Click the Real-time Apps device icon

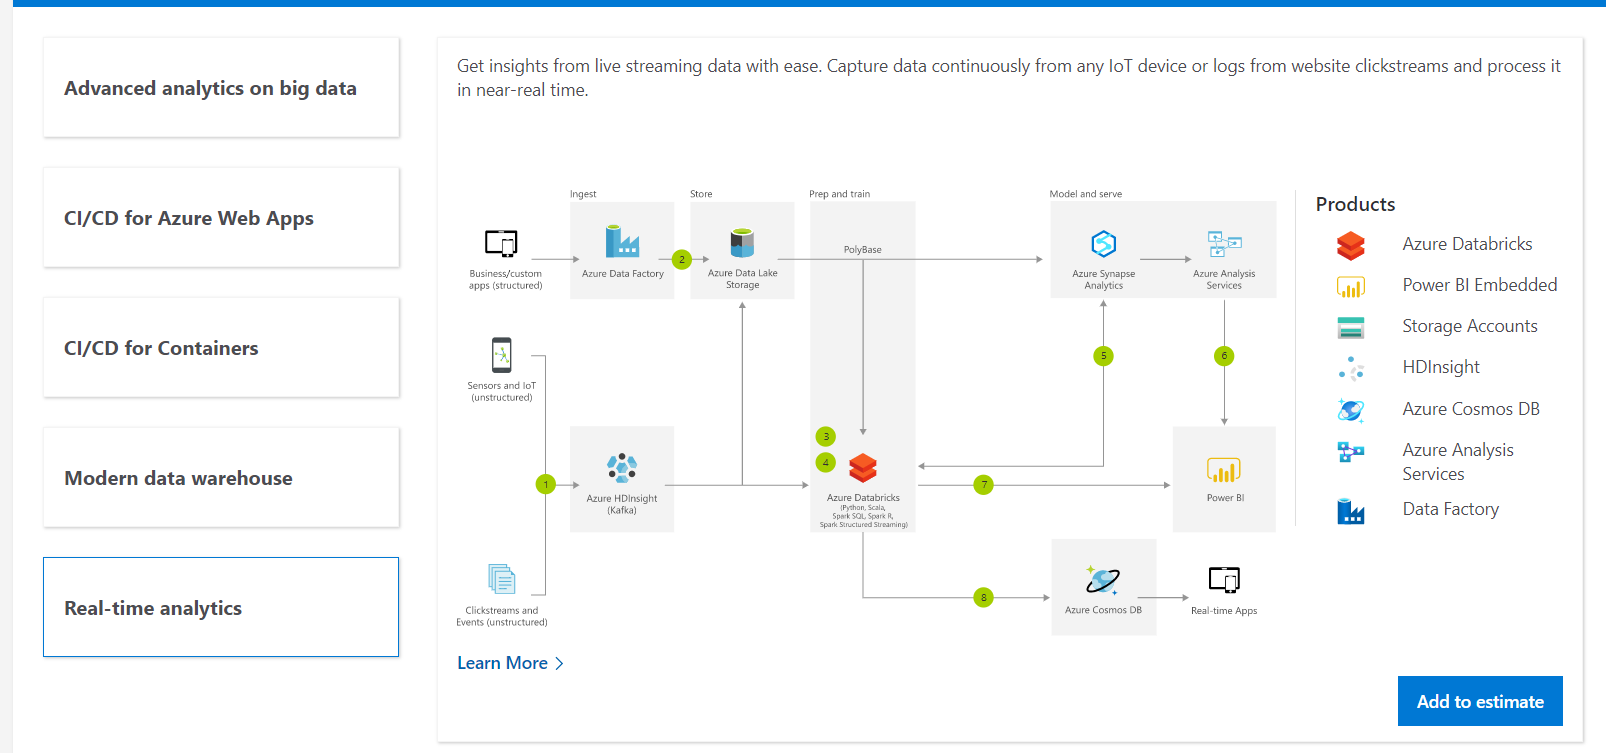click(1224, 580)
